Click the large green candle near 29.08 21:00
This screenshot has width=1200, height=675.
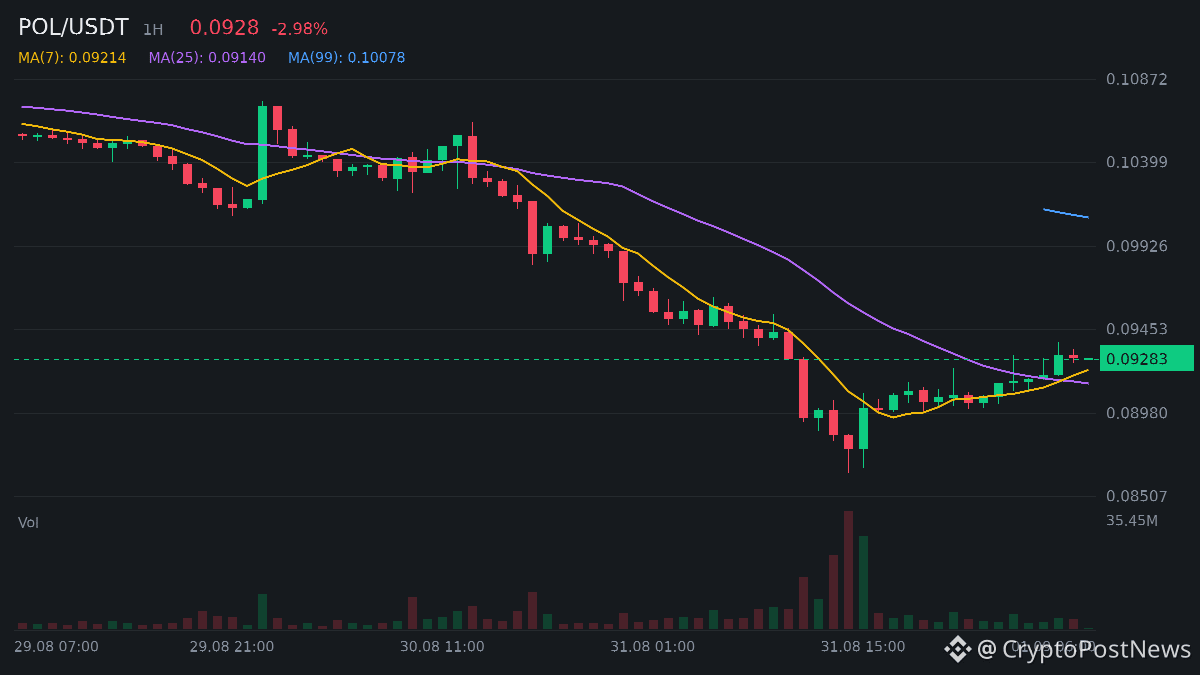[263, 153]
